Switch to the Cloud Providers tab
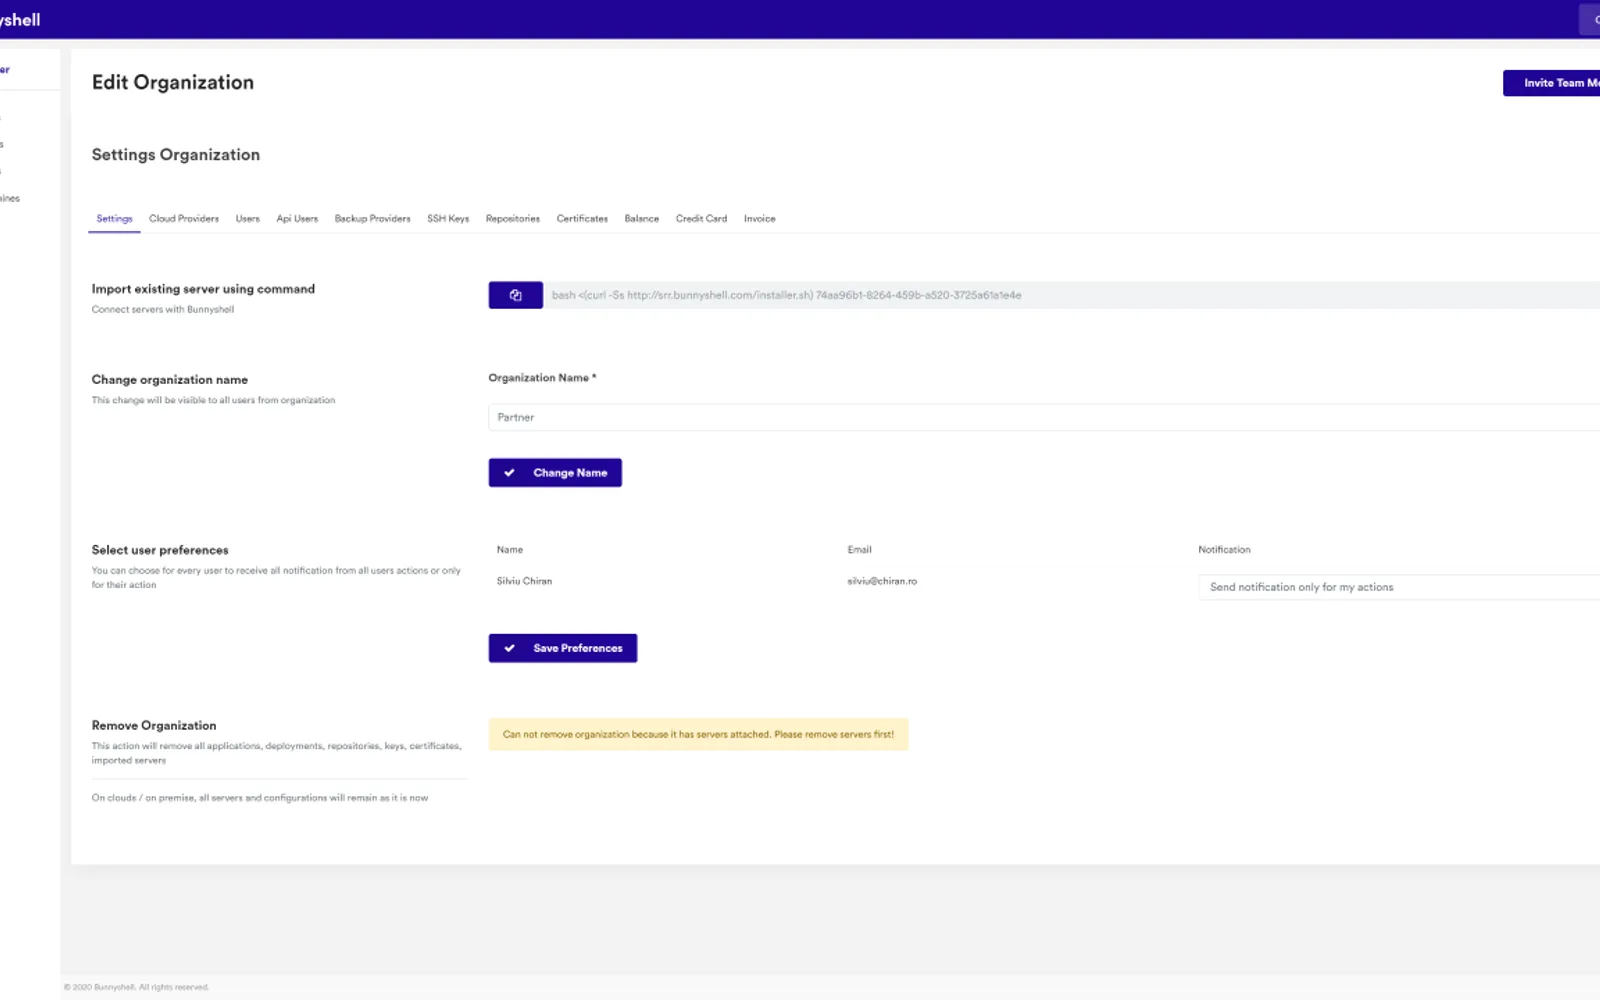 184,218
